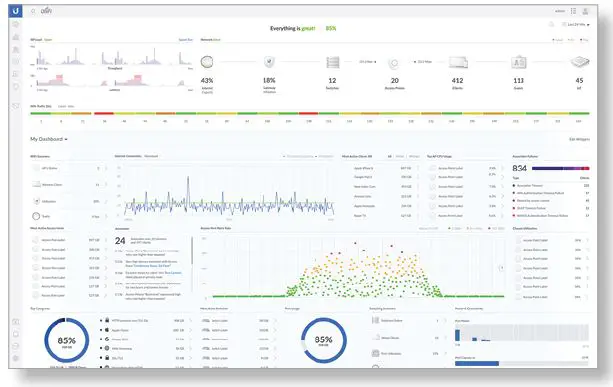Viewport: 613px width, 387px height.
Task: Click the arrow at right edge of Retry Rate chart
Action: [x=502, y=268]
